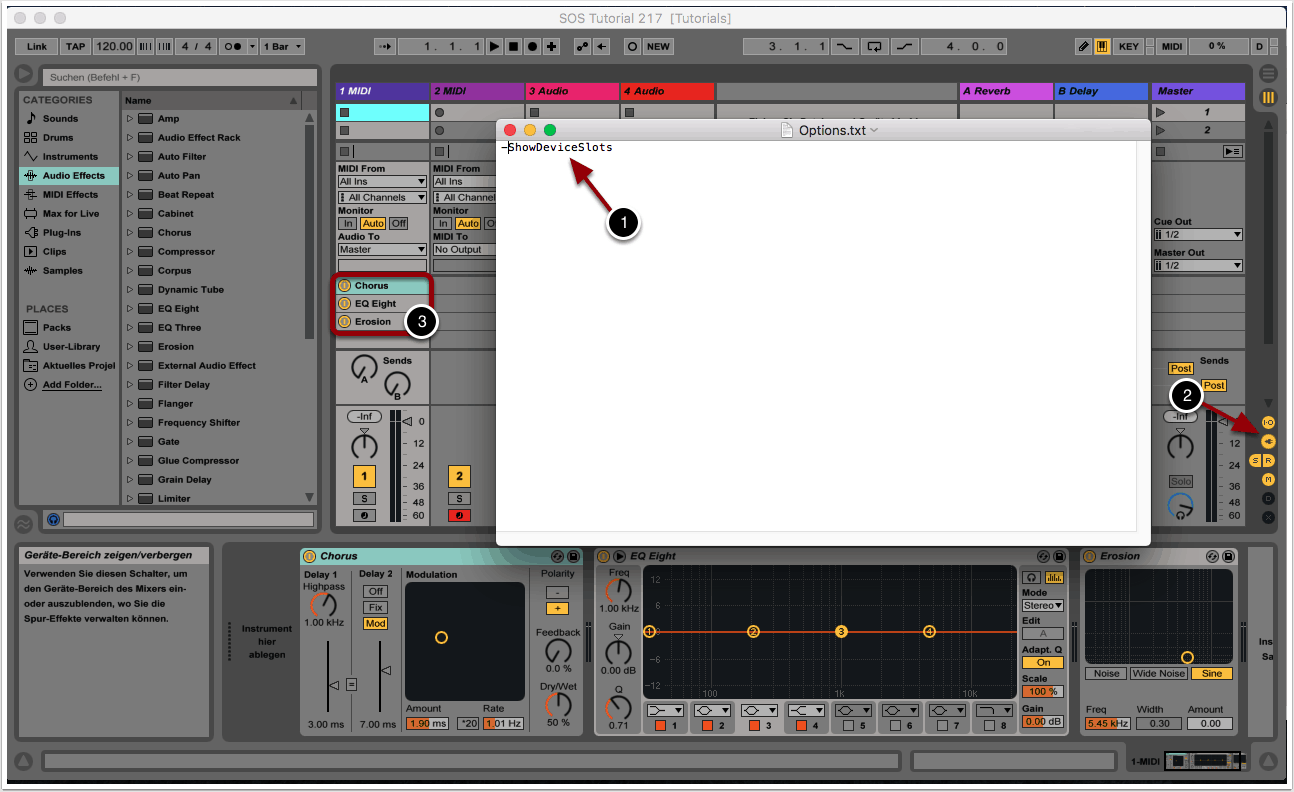Click the Chorus Highpass frequency knob
This screenshot has height=792, width=1294.
coord(323,605)
